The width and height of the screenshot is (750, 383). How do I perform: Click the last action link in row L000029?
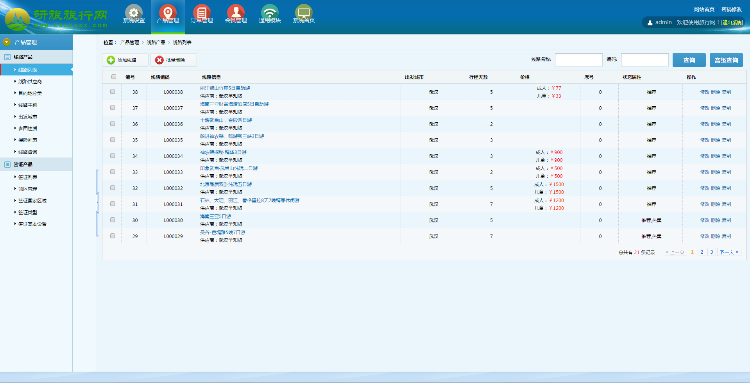(x=726, y=236)
